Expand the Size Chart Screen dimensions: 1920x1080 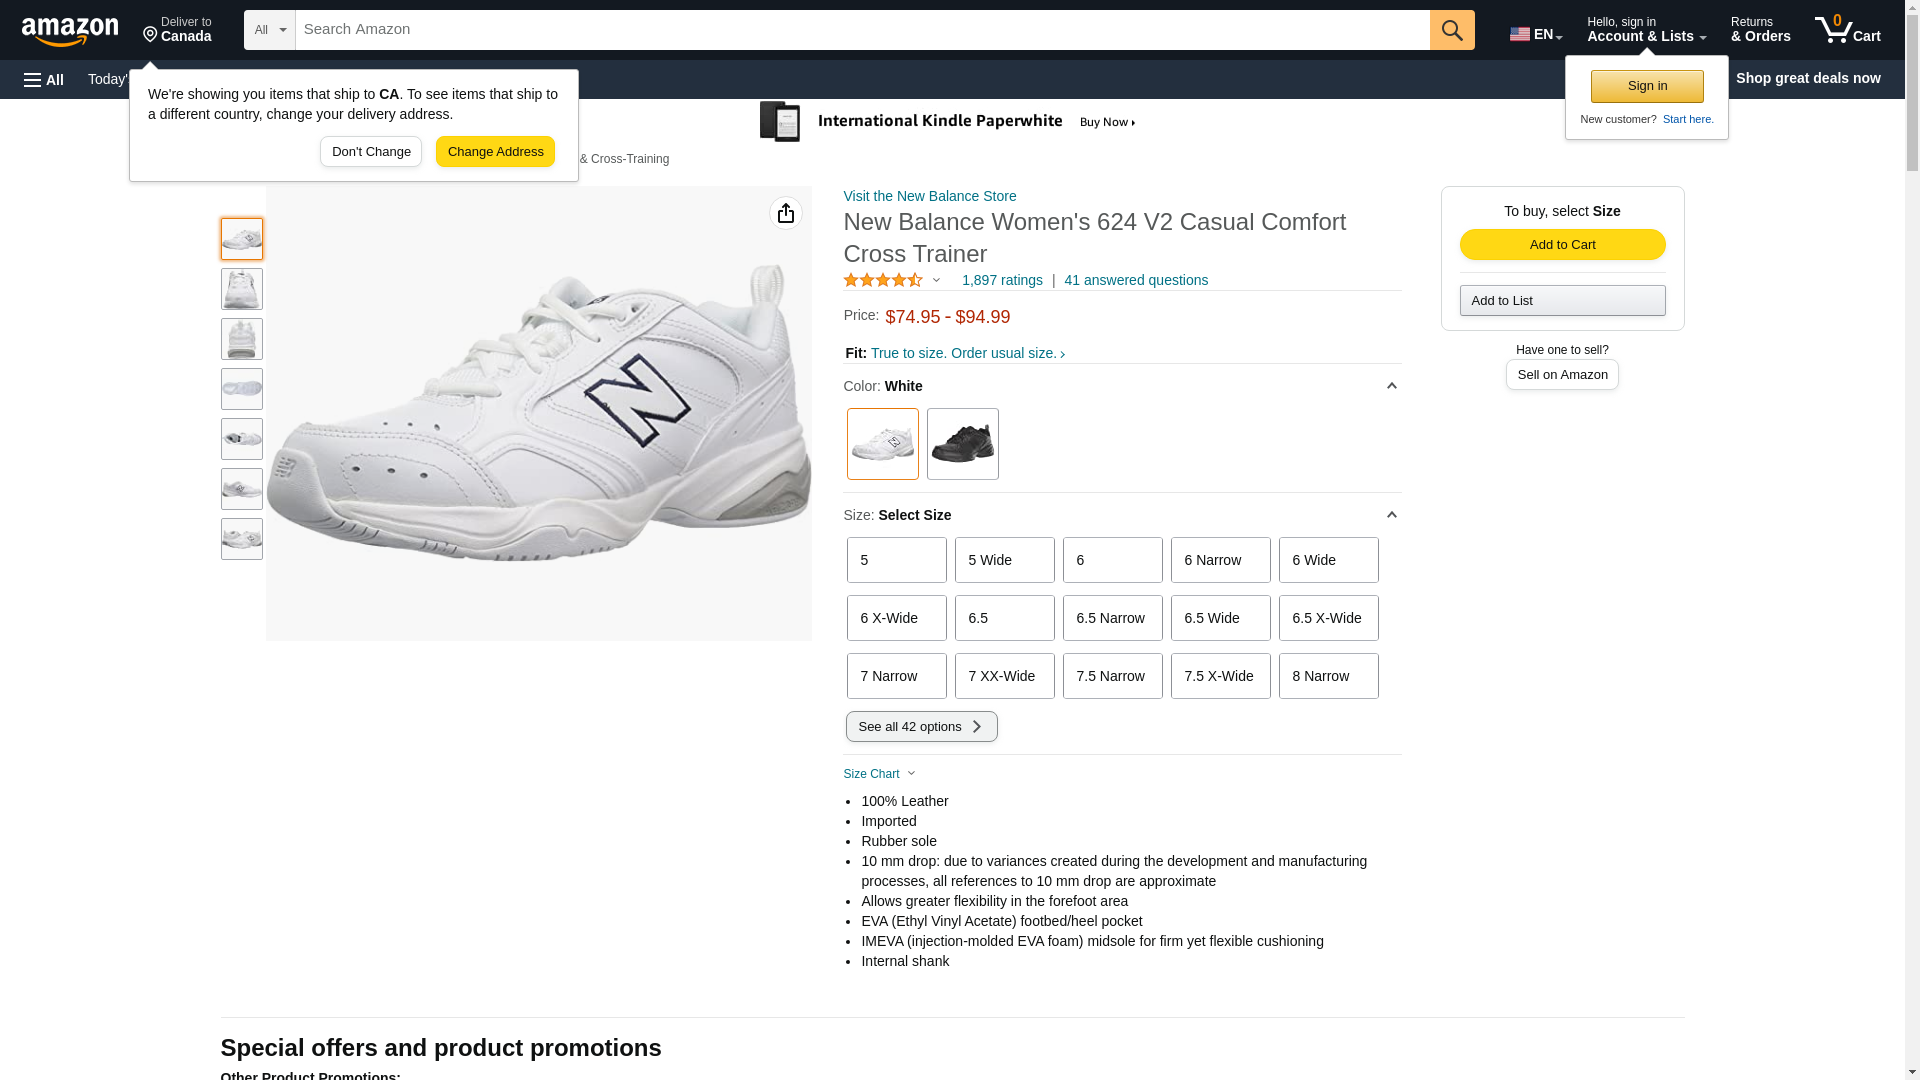point(879,774)
